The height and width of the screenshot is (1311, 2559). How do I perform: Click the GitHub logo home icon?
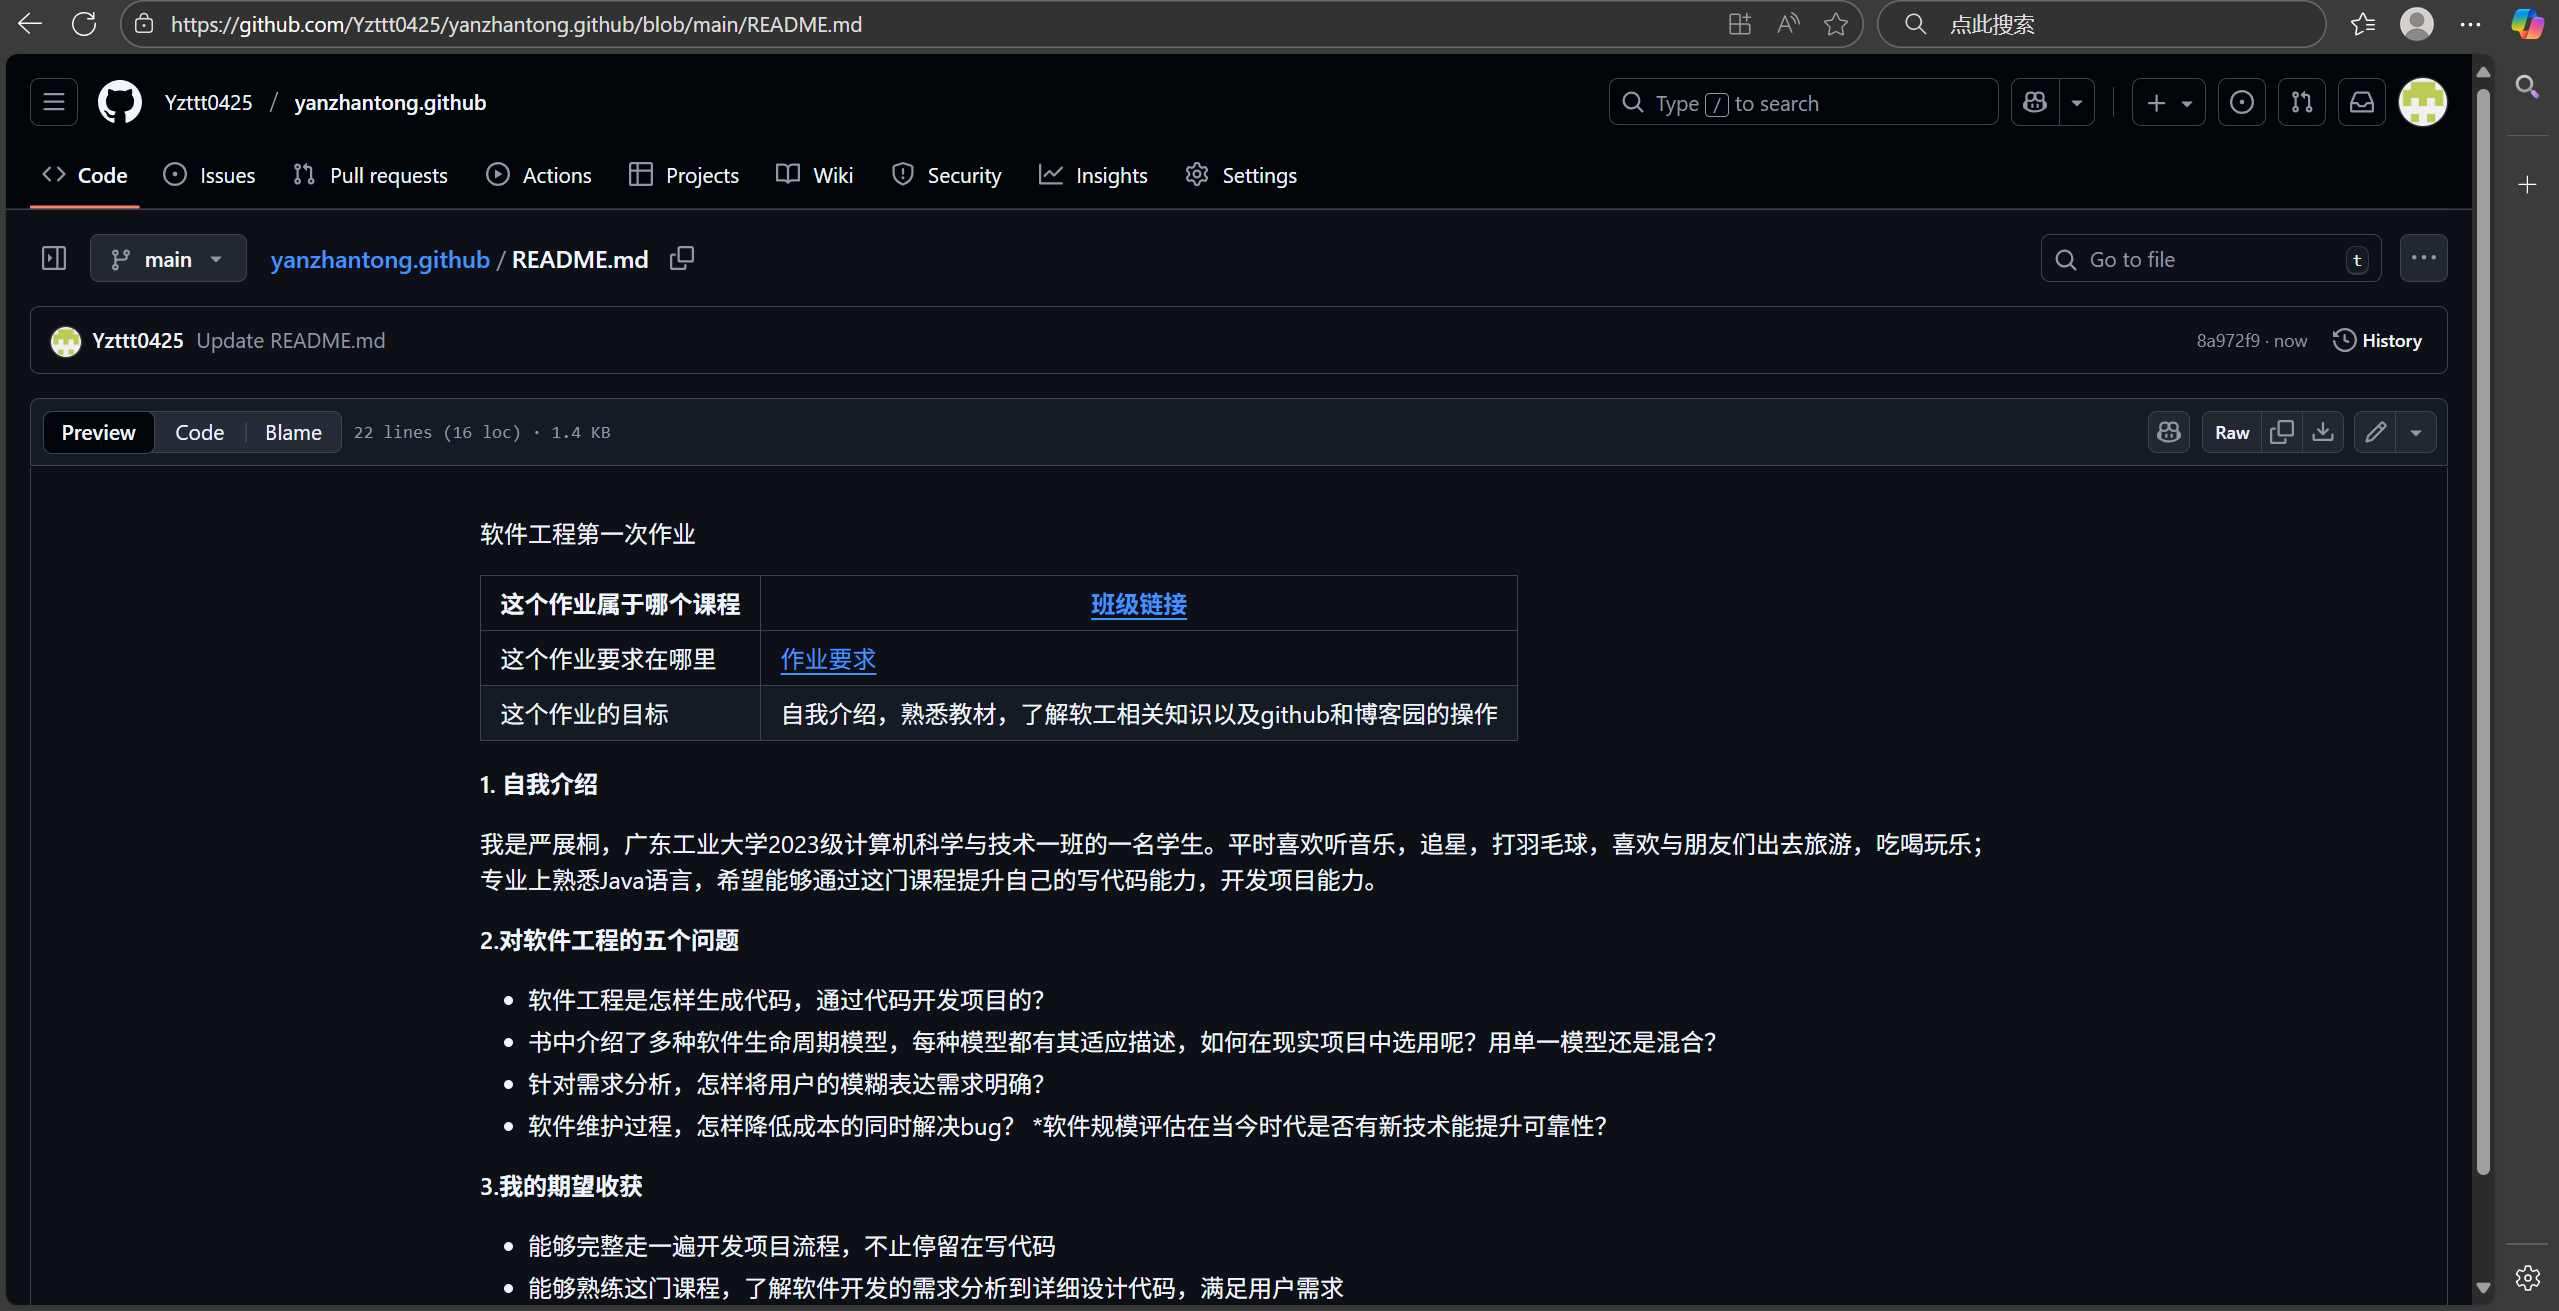tap(119, 102)
